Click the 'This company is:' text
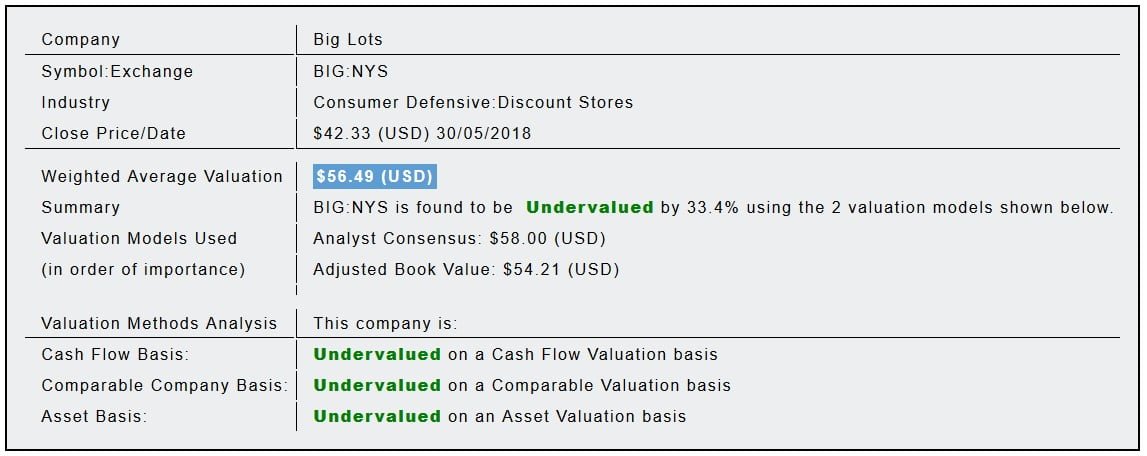The image size is (1147, 456). (385, 323)
